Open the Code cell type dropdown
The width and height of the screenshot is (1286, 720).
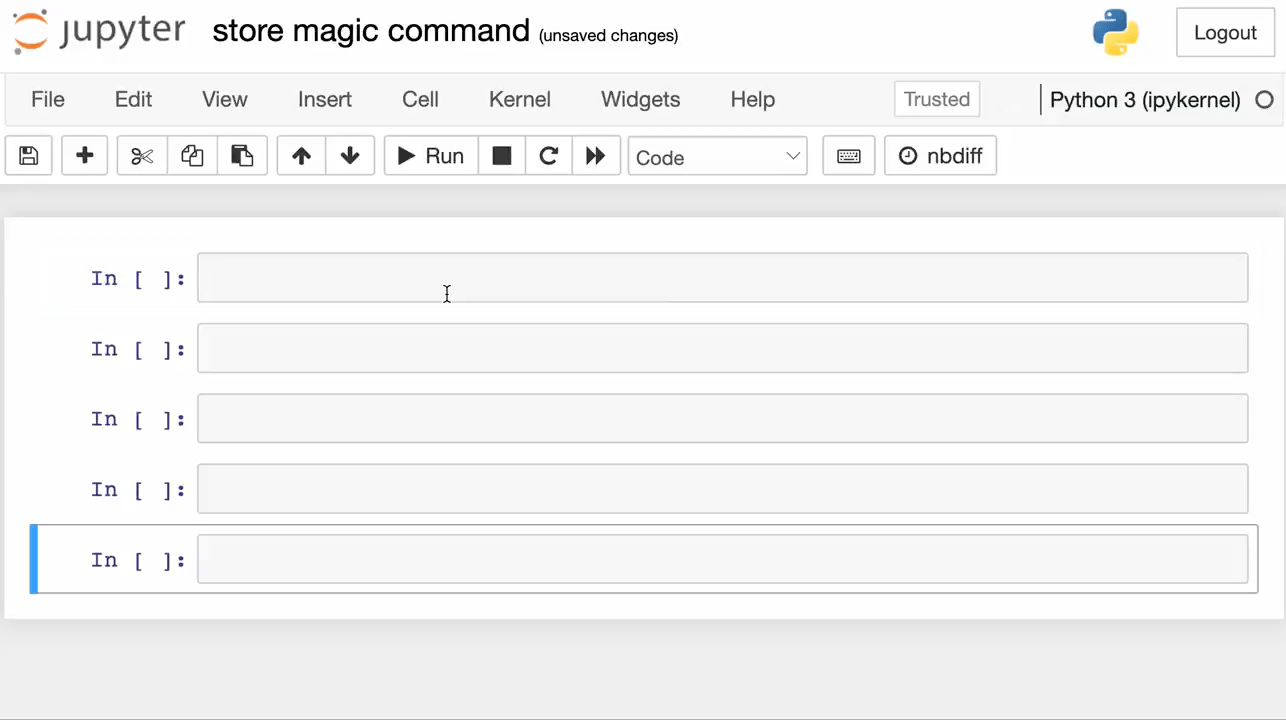(x=718, y=156)
